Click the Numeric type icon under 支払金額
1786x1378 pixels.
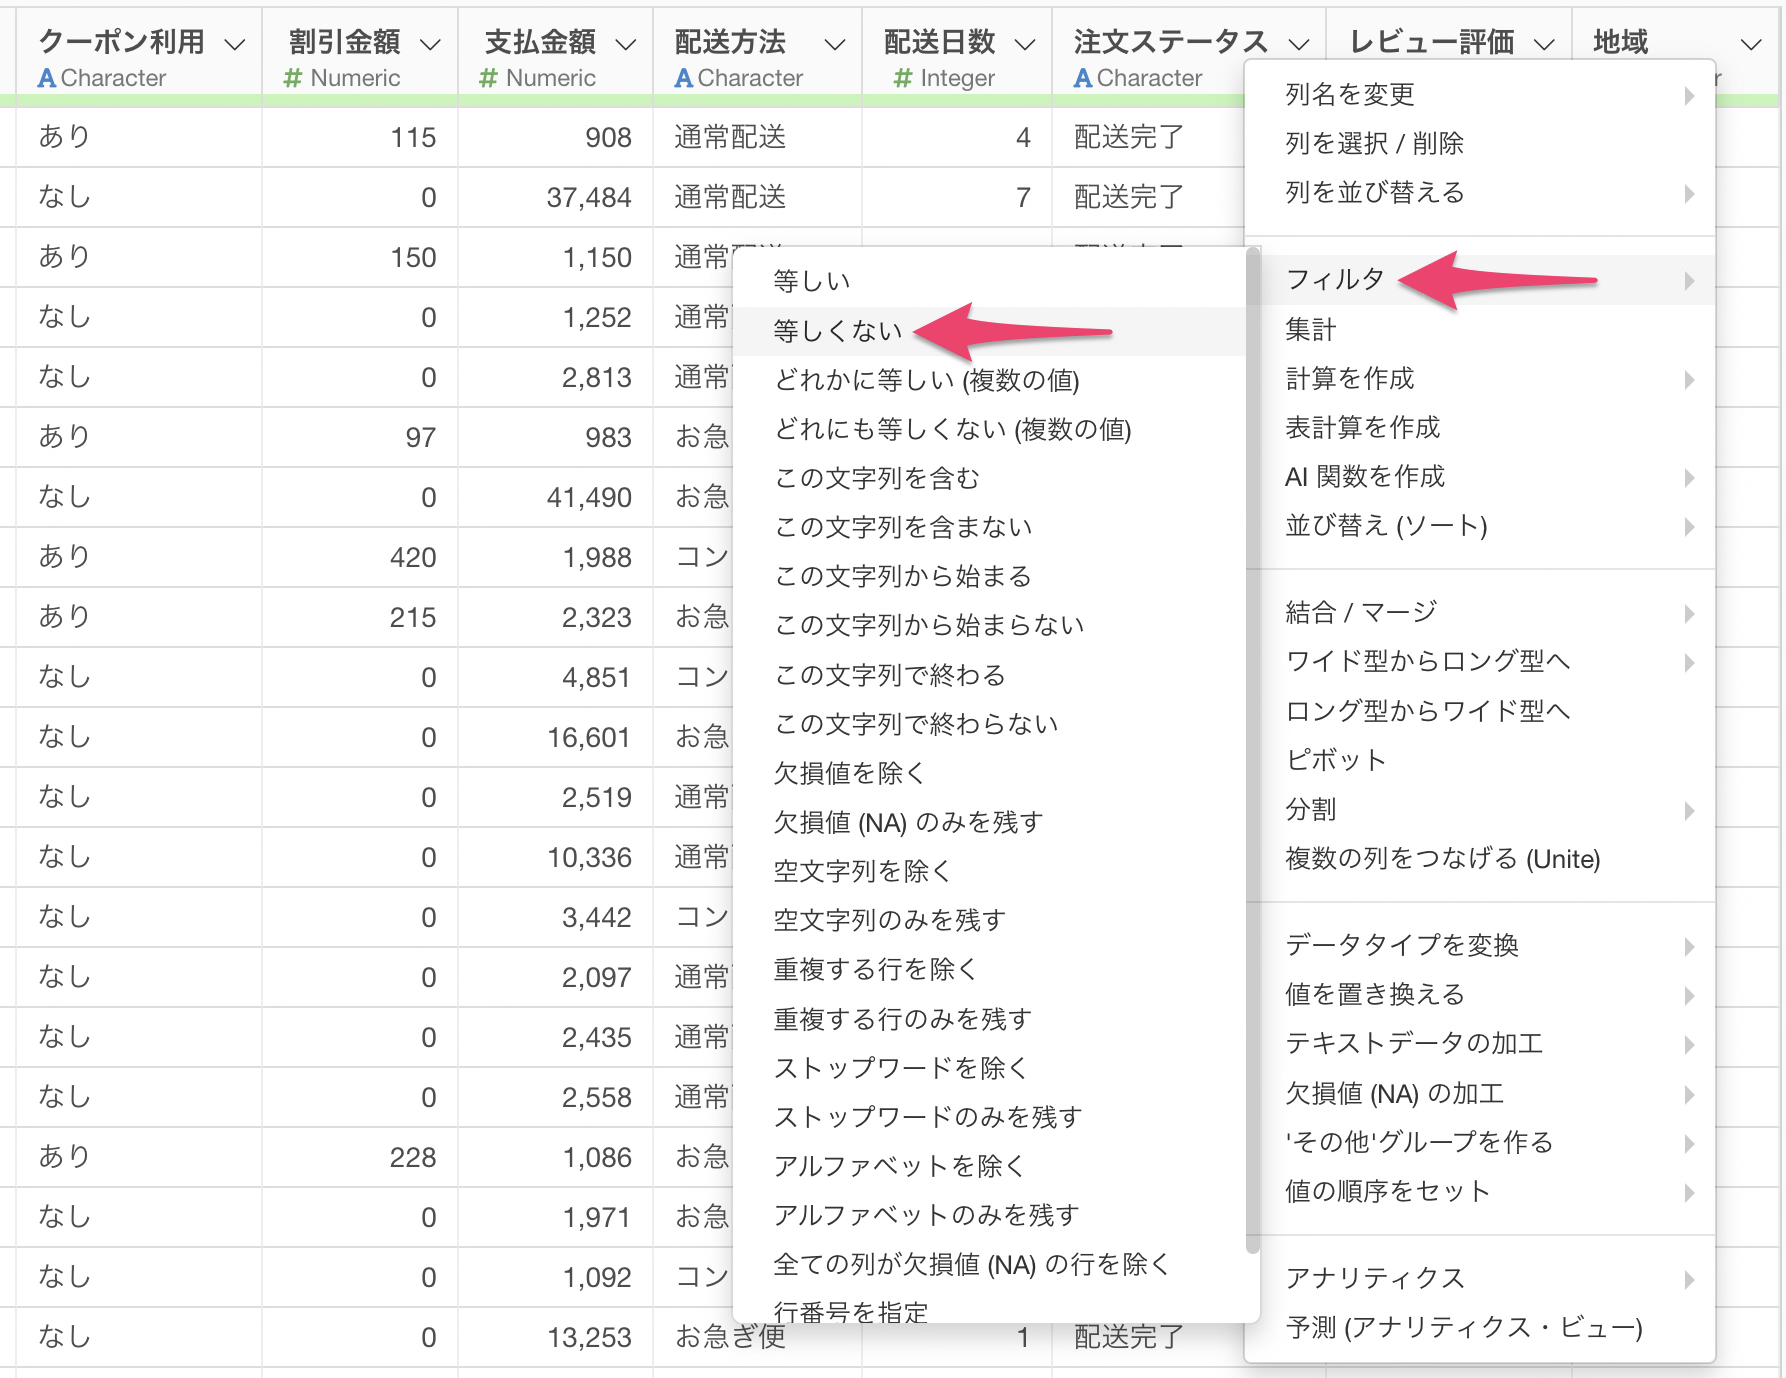[488, 78]
